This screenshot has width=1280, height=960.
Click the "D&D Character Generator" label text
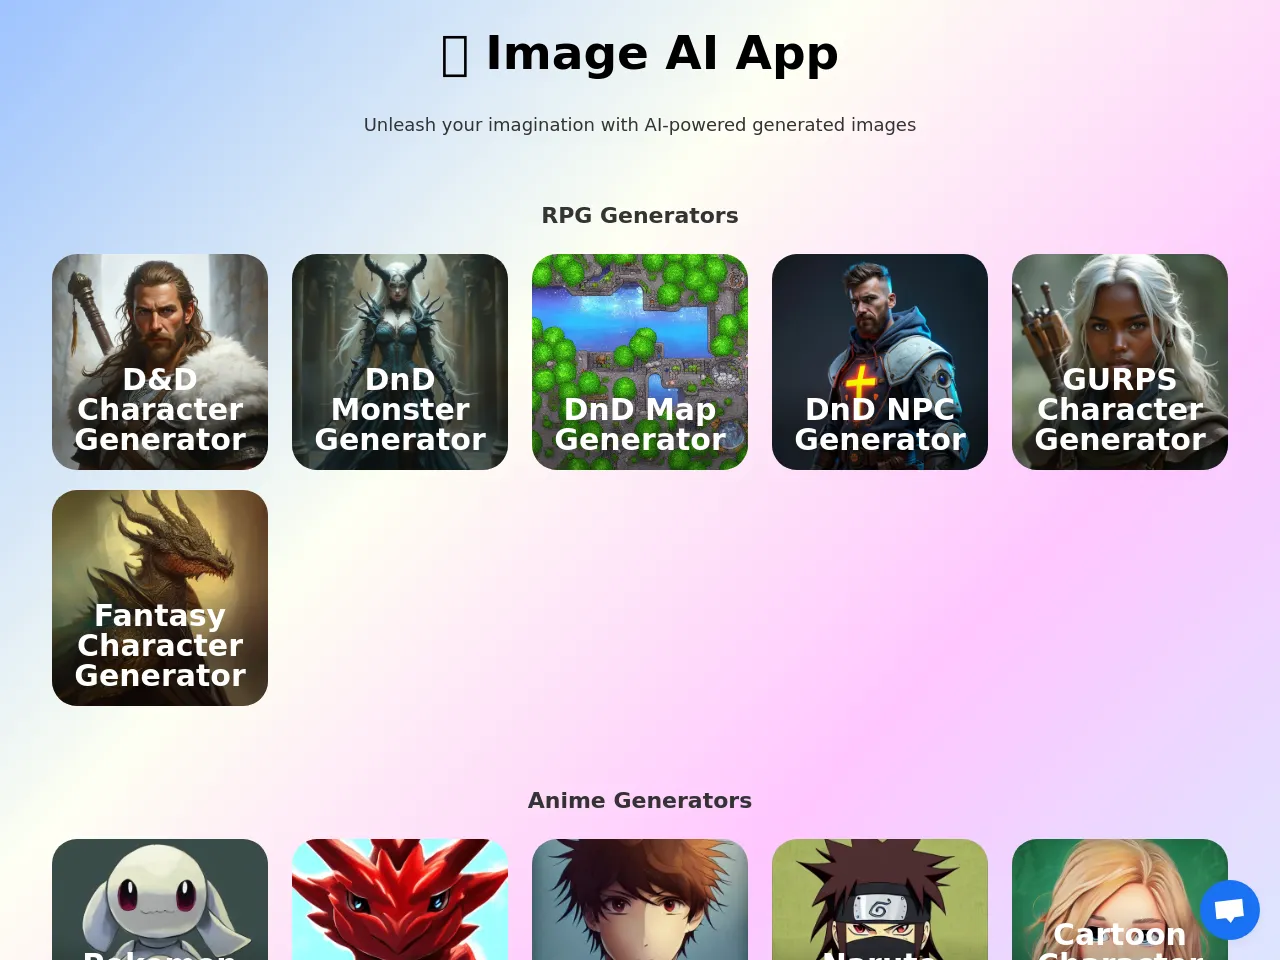[160, 410]
